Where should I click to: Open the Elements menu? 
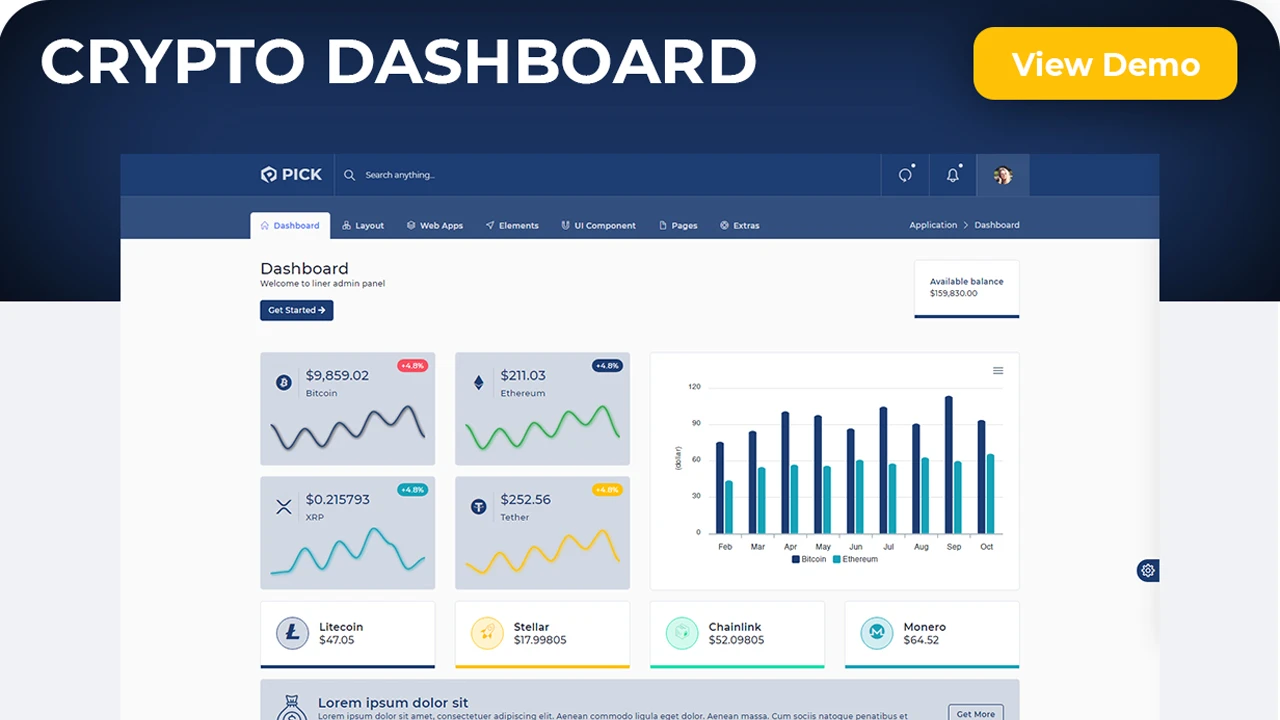512,225
